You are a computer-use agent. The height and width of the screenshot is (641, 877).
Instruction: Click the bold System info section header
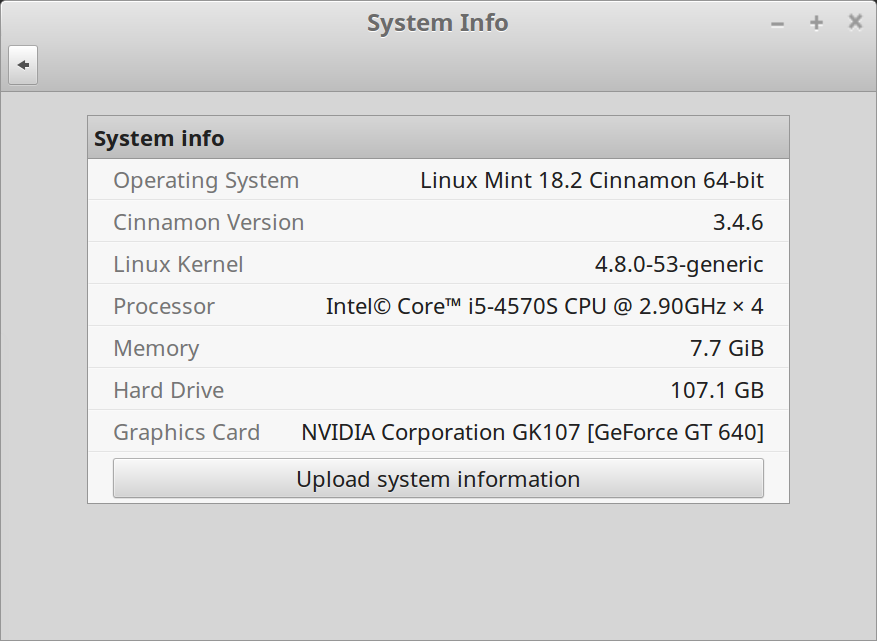159,139
